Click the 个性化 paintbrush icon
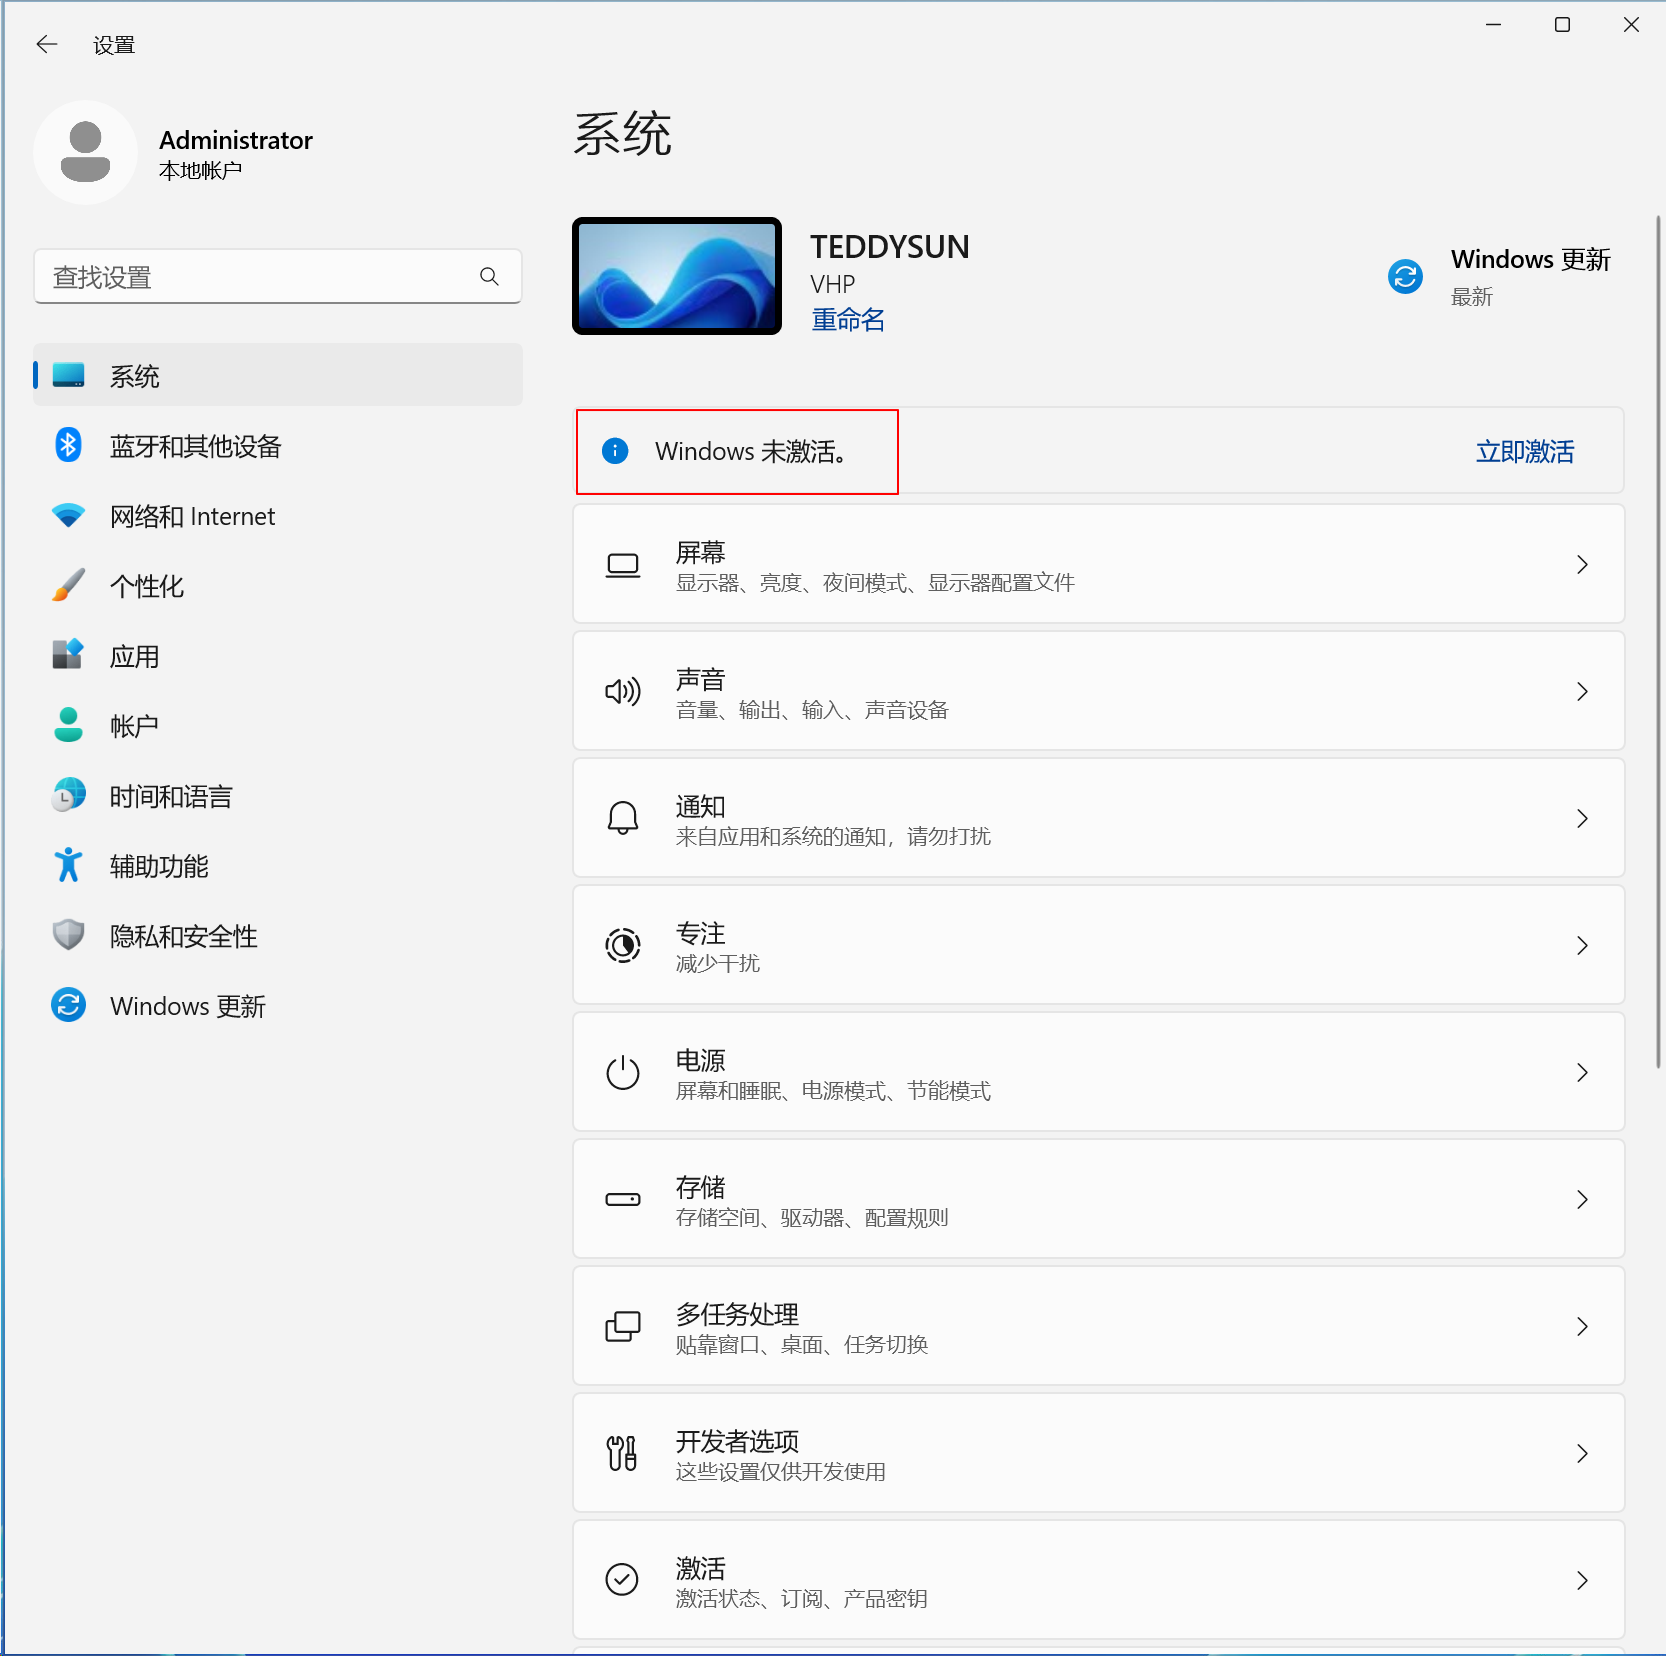The image size is (1666, 1656). click(x=68, y=585)
